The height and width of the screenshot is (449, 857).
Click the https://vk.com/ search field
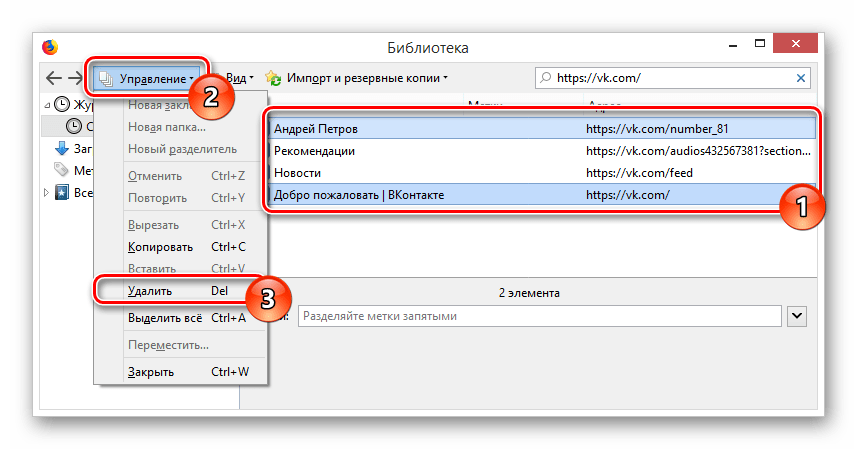point(673,78)
